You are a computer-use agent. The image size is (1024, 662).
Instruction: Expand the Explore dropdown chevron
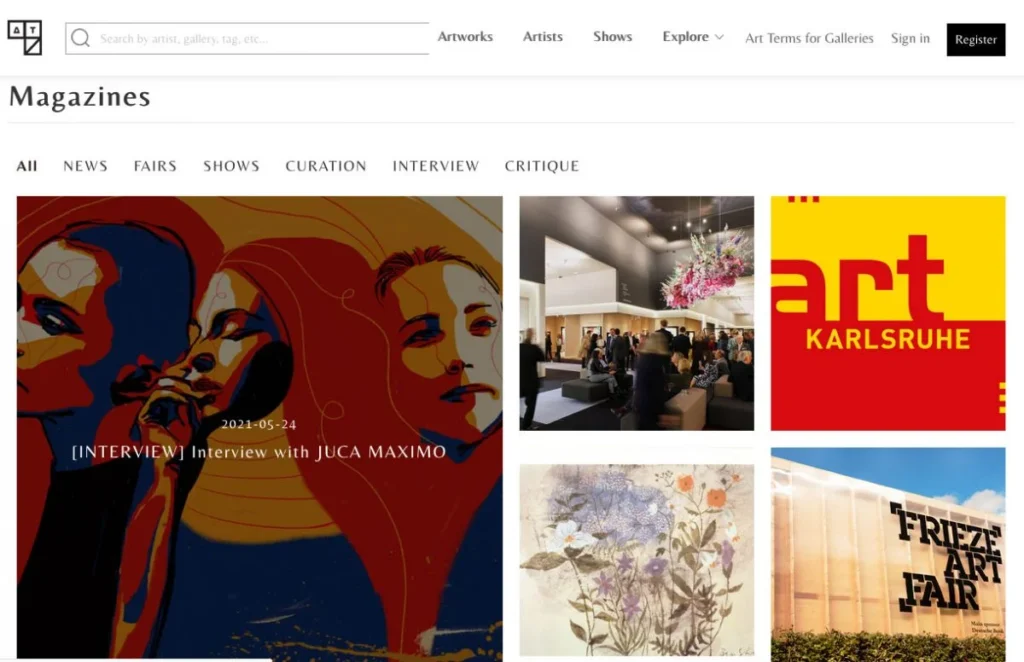tap(719, 37)
